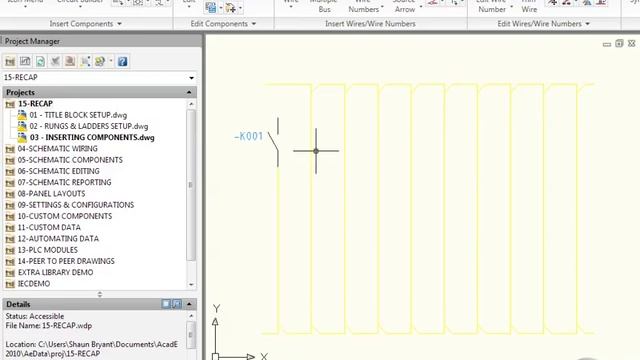Collapse the Projects panel header arrow
The width and height of the screenshot is (640, 360).
pyautogui.click(x=189, y=92)
